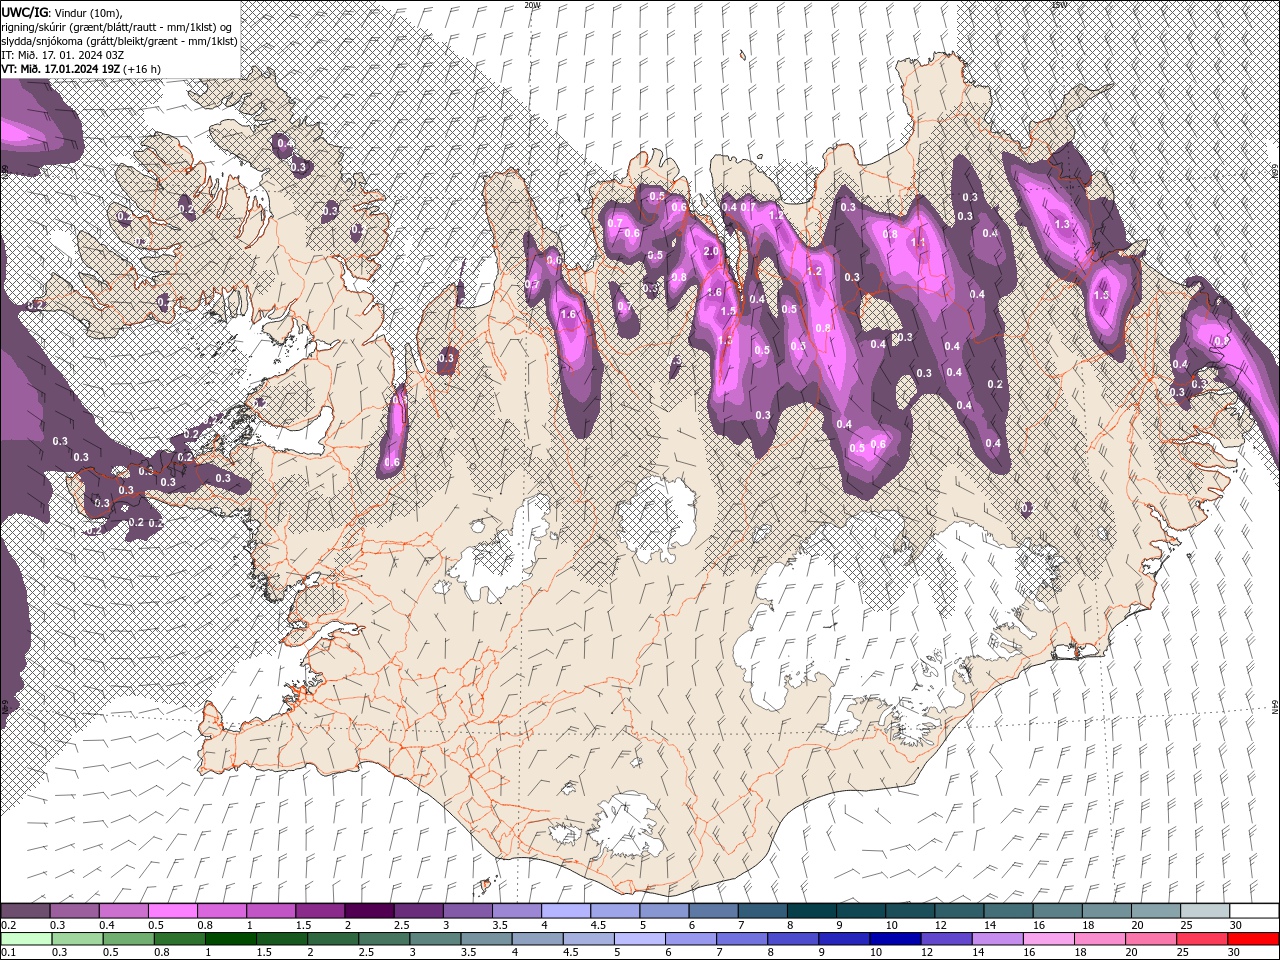The image size is (1280, 960).
Task: Click the "0.4" label on the snow scale
Action: (107, 925)
